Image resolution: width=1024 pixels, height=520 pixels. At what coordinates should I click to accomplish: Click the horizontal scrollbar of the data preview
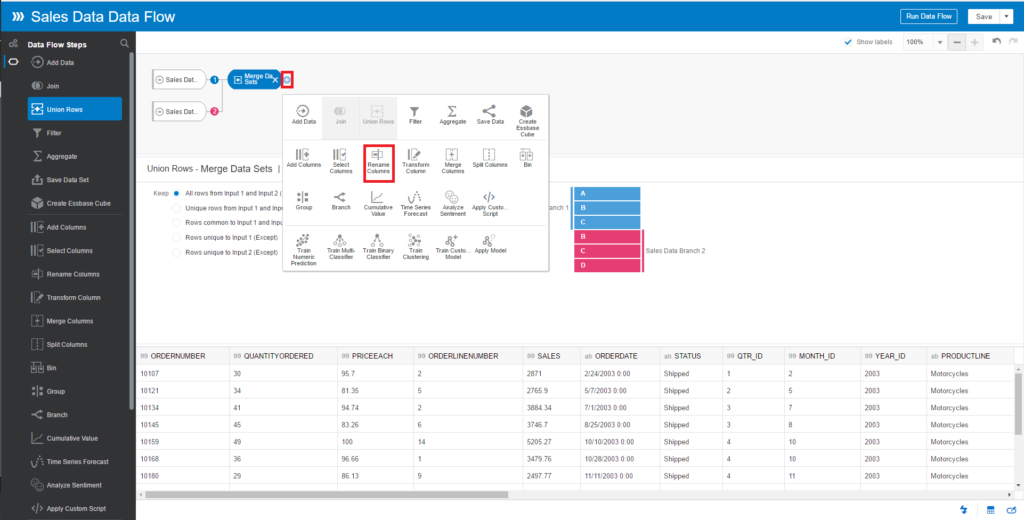(327, 494)
